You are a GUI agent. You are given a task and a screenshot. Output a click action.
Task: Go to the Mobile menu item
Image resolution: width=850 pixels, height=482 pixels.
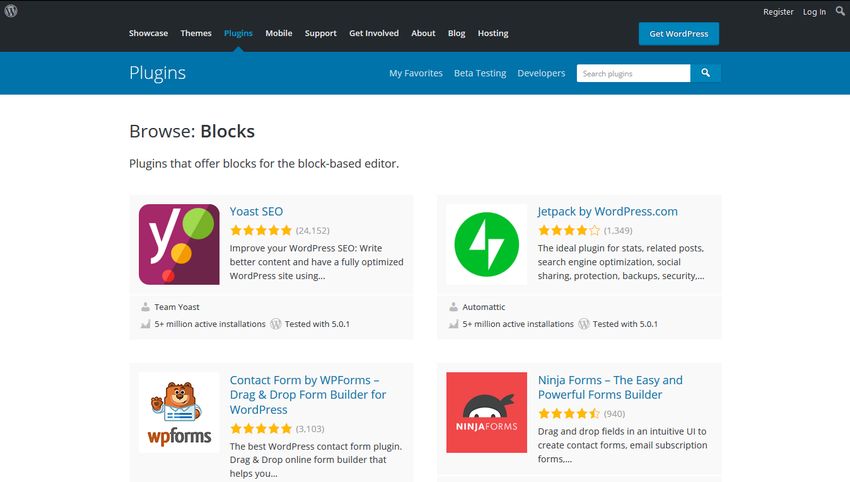(279, 33)
